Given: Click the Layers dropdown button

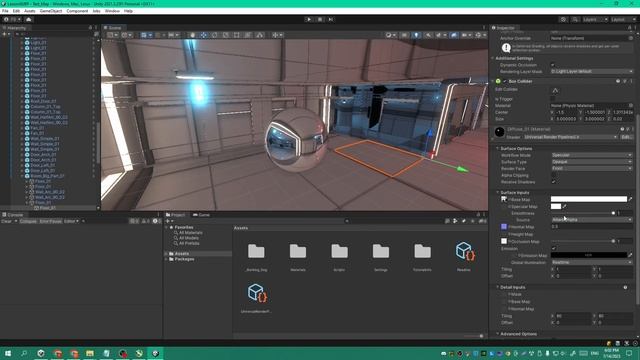Looking at the screenshot, I should pyautogui.click(x=595, y=19).
